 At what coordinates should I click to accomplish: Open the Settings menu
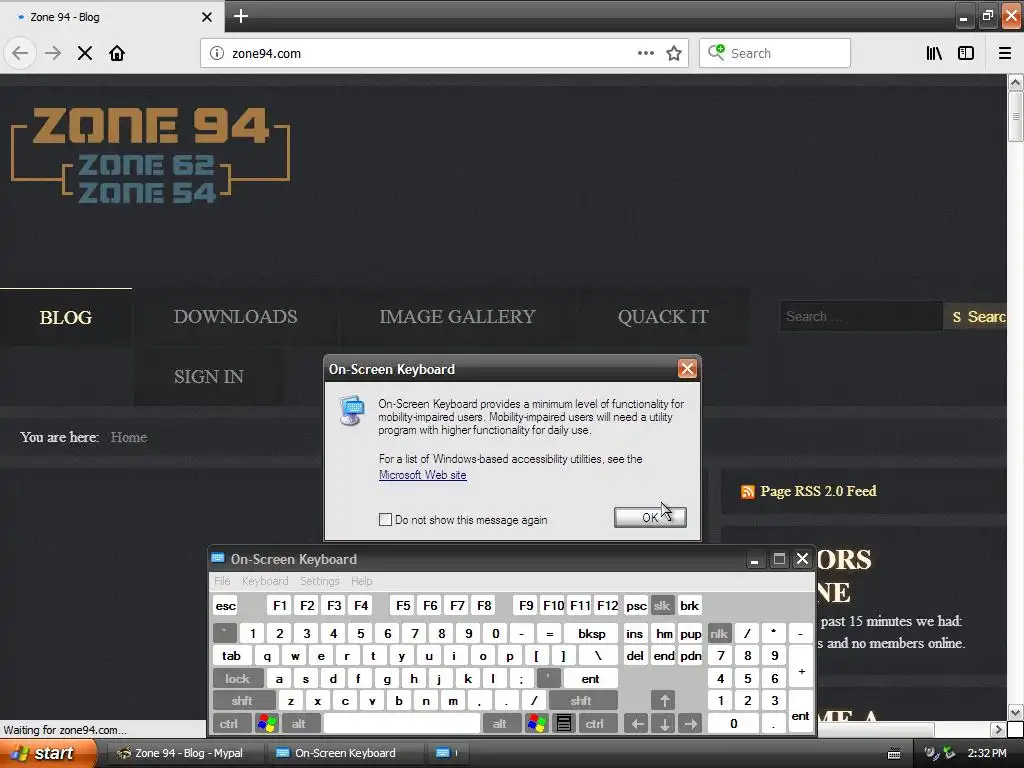click(320, 581)
